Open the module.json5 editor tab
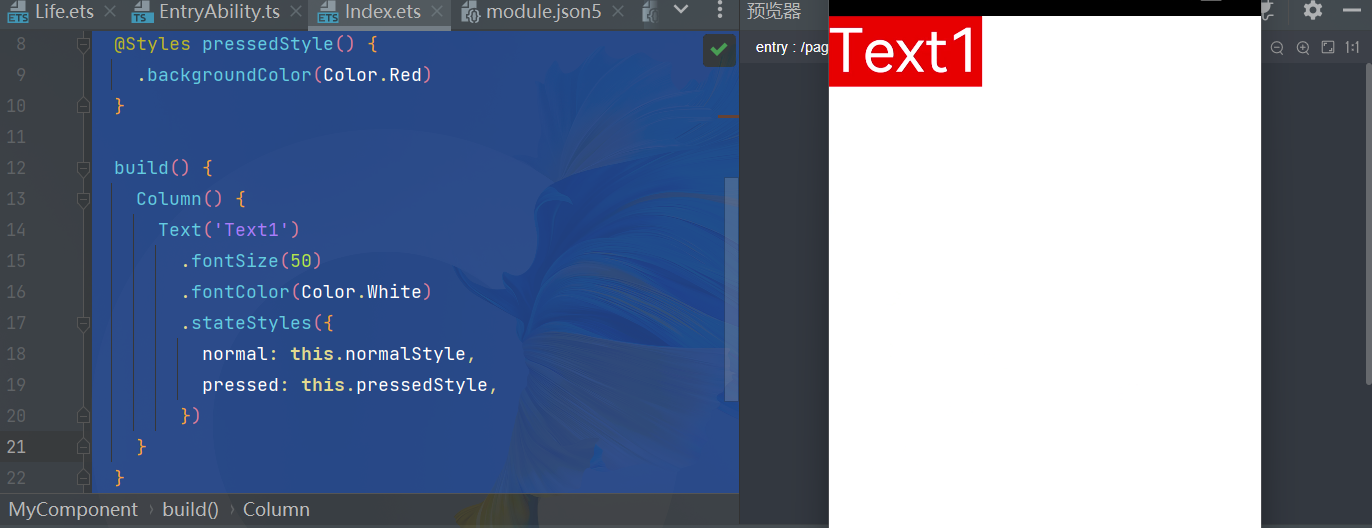 click(x=544, y=12)
